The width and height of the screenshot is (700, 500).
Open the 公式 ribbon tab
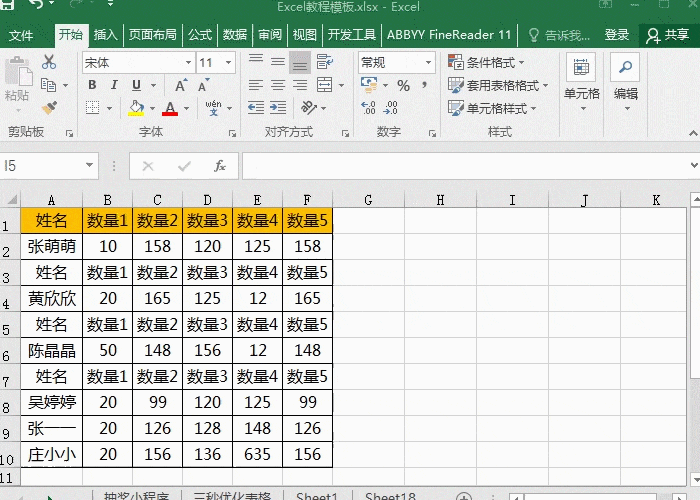tap(200, 35)
